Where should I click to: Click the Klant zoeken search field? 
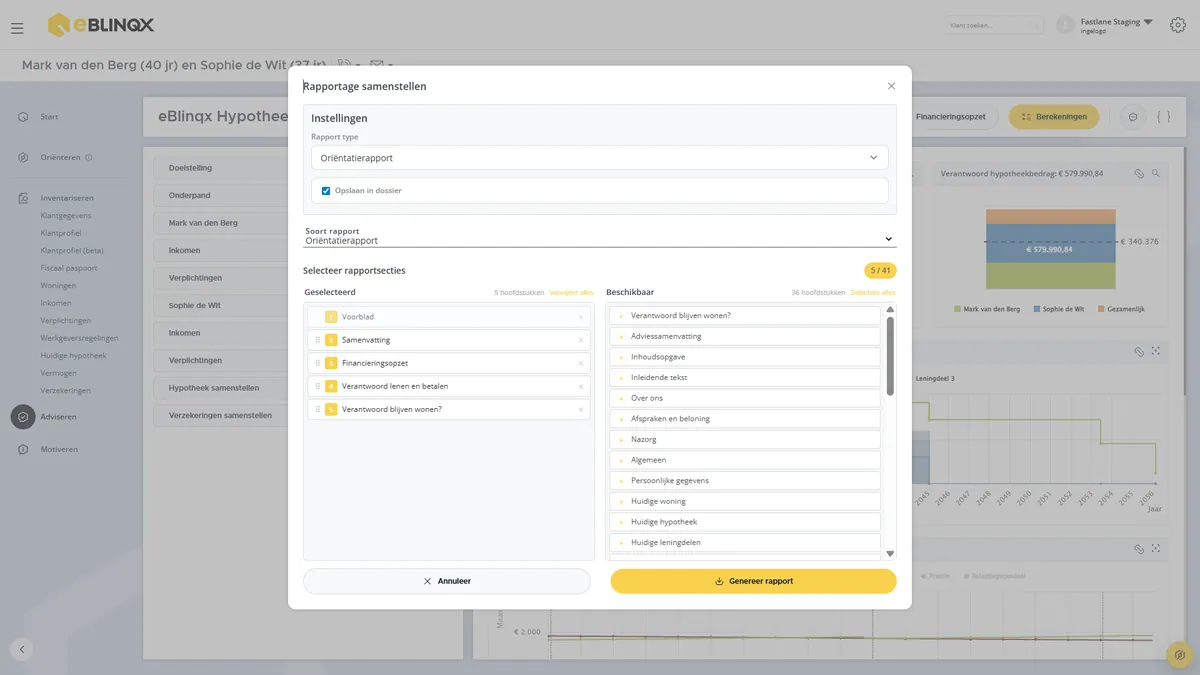995,25
